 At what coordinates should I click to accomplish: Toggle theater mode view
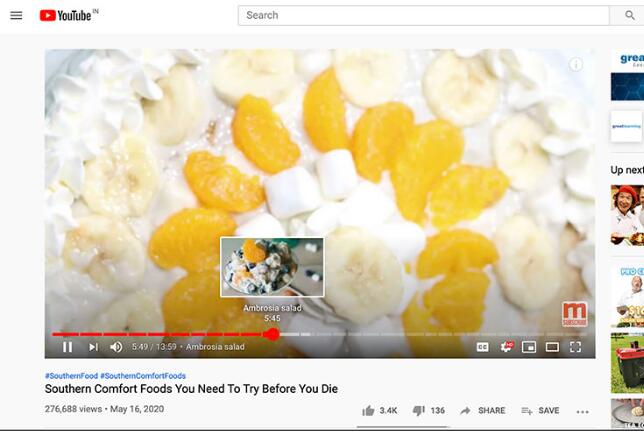pos(552,347)
